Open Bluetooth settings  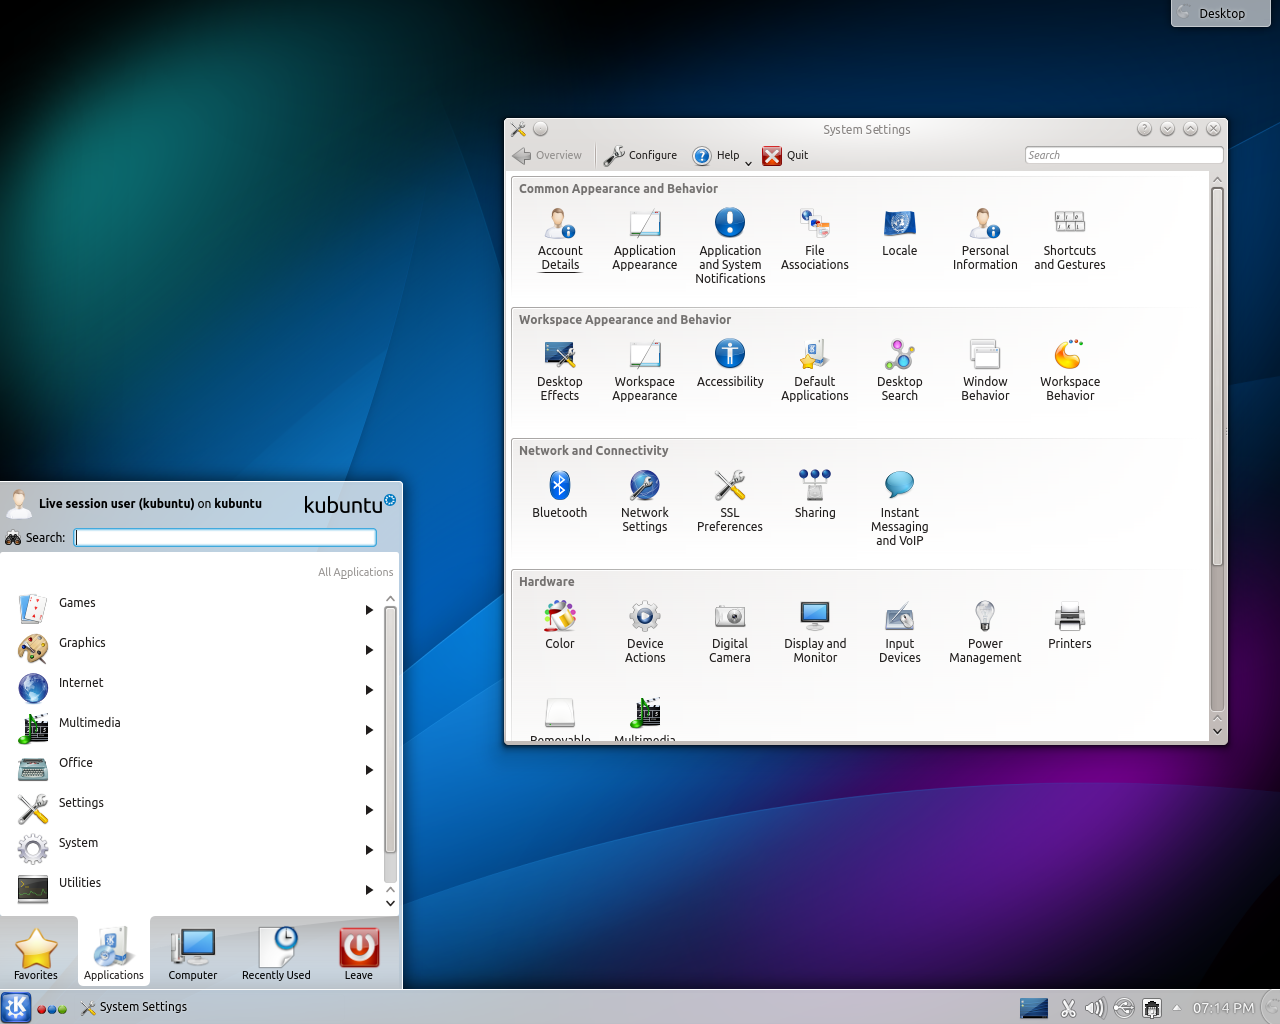click(x=560, y=495)
